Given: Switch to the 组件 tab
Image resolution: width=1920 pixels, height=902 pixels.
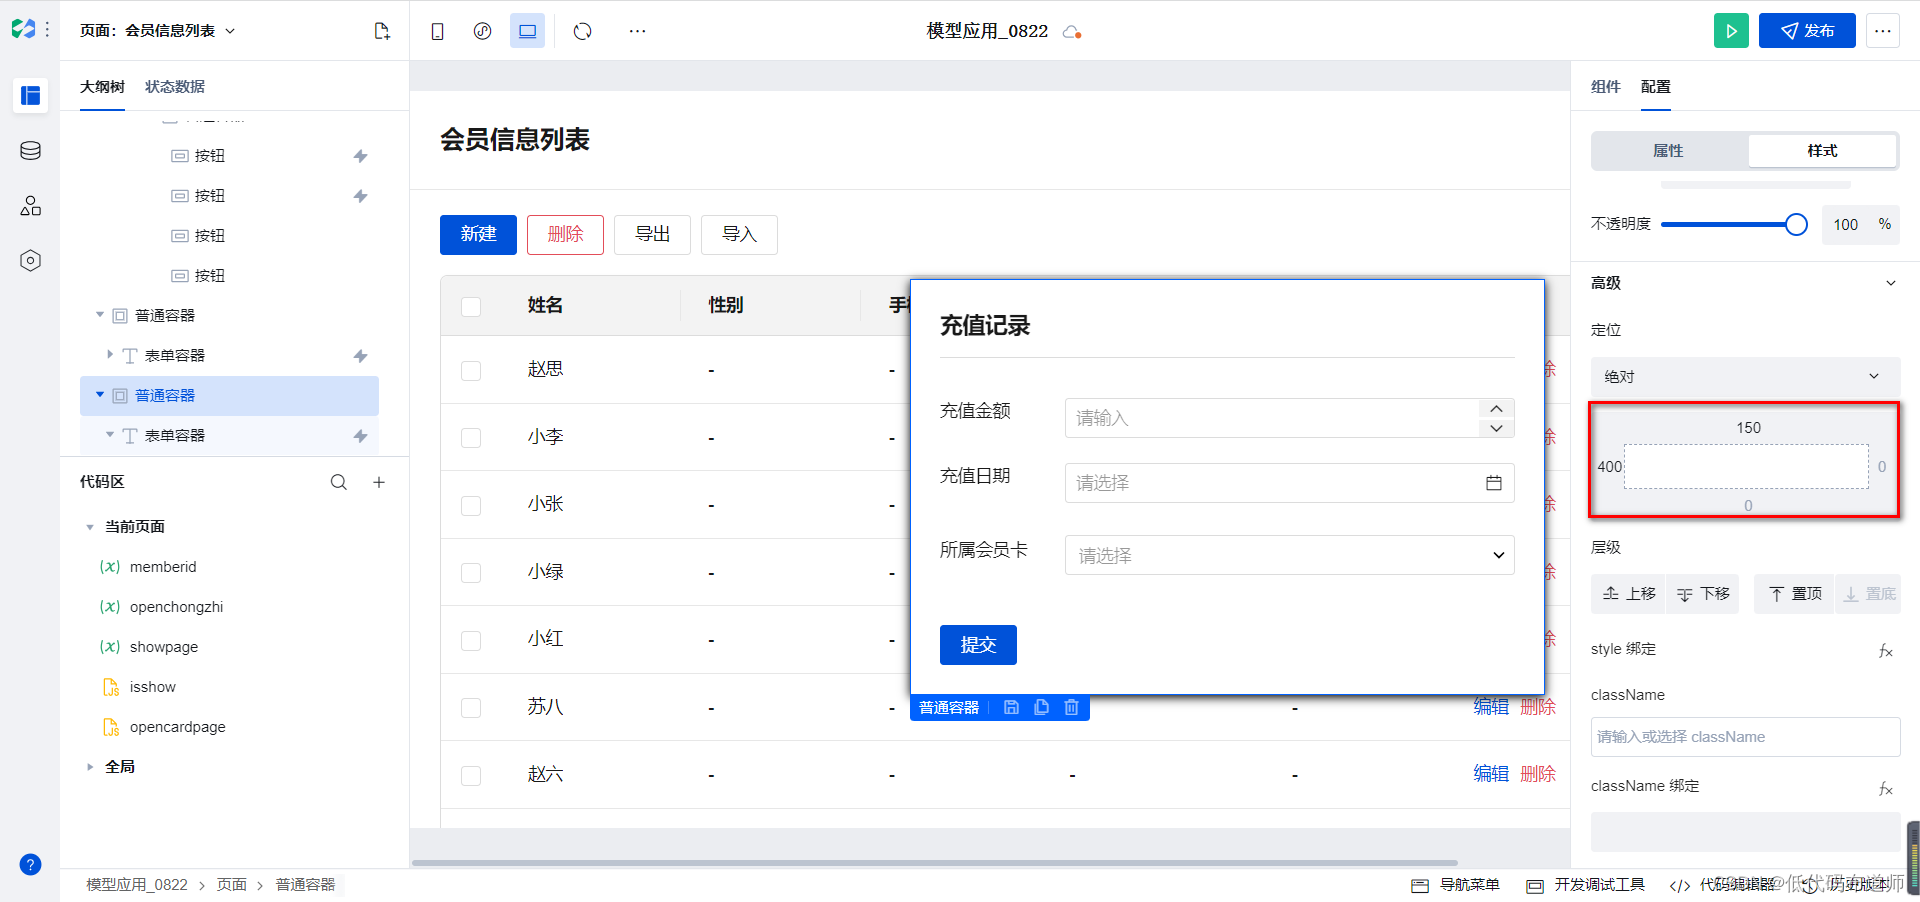Looking at the screenshot, I should pyautogui.click(x=1605, y=87).
